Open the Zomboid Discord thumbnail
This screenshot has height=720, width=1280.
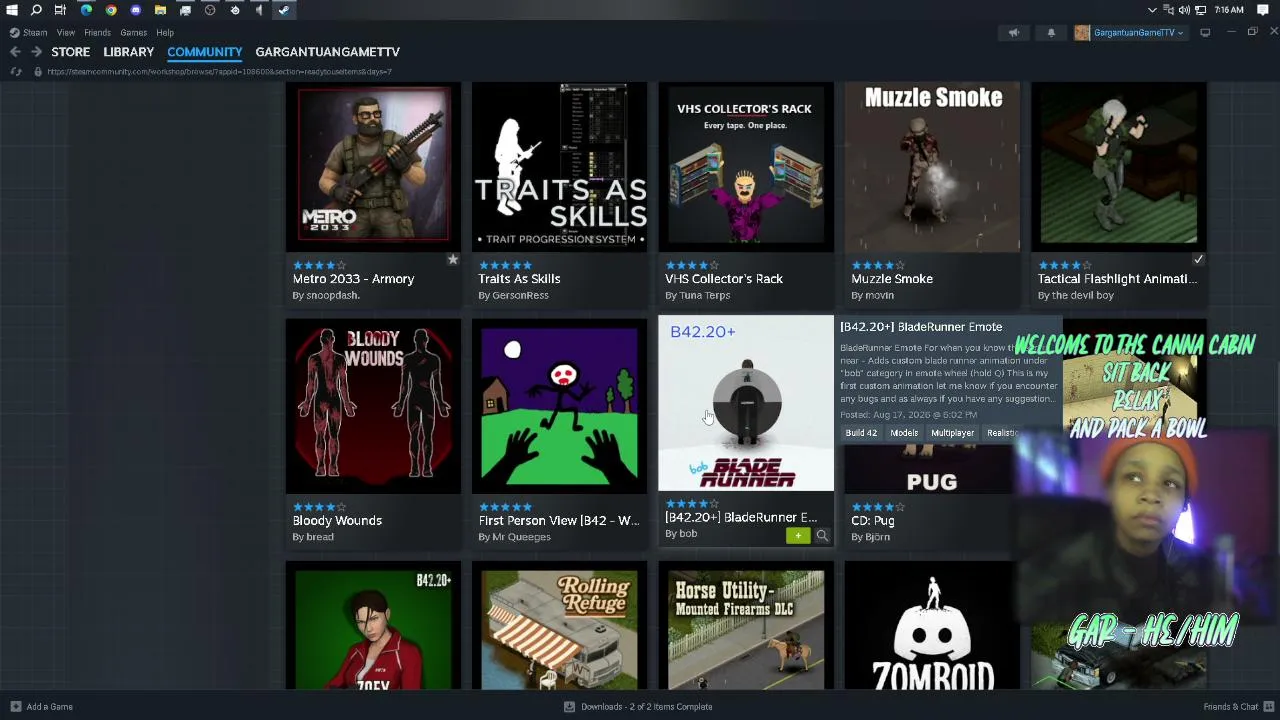pyautogui.click(x=932, y=625)
